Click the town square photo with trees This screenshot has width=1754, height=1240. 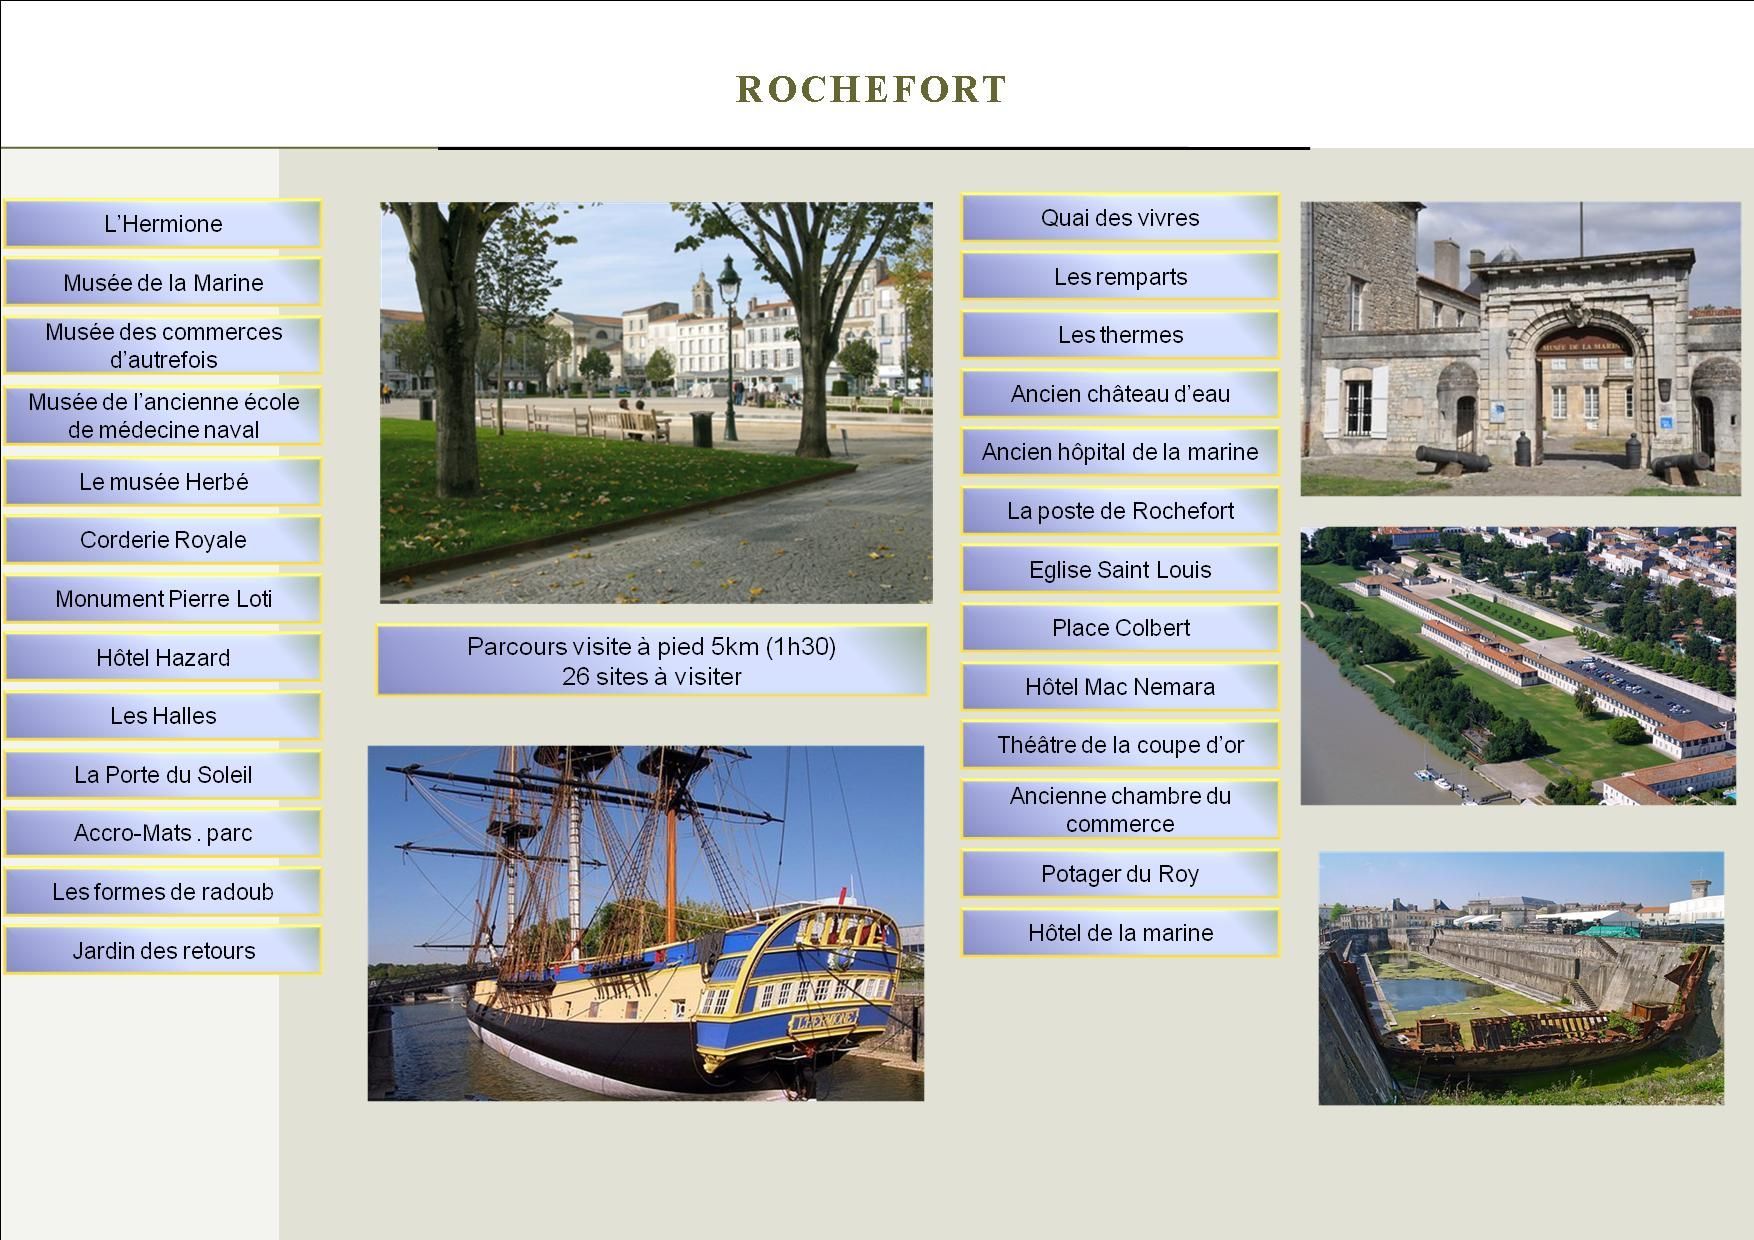tap(656, 403)
